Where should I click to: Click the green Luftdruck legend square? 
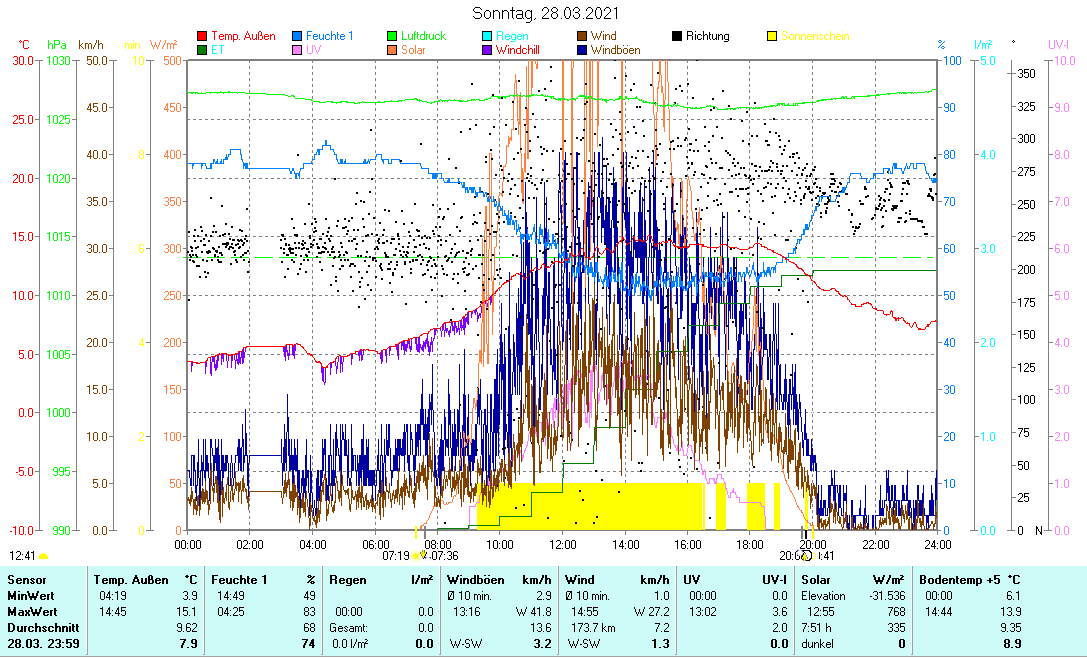pos(393,36)
